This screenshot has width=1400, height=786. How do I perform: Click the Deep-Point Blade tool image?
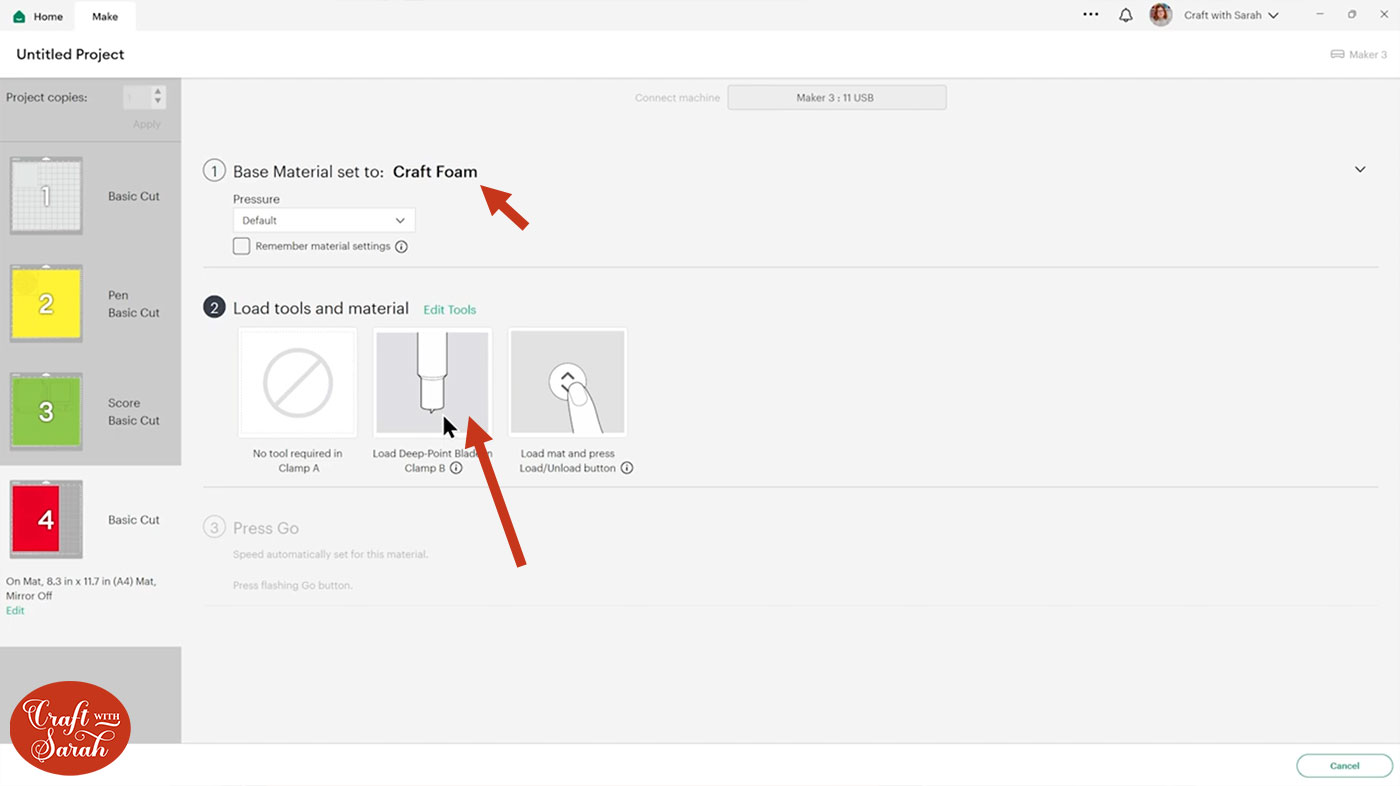coord(432,382)
